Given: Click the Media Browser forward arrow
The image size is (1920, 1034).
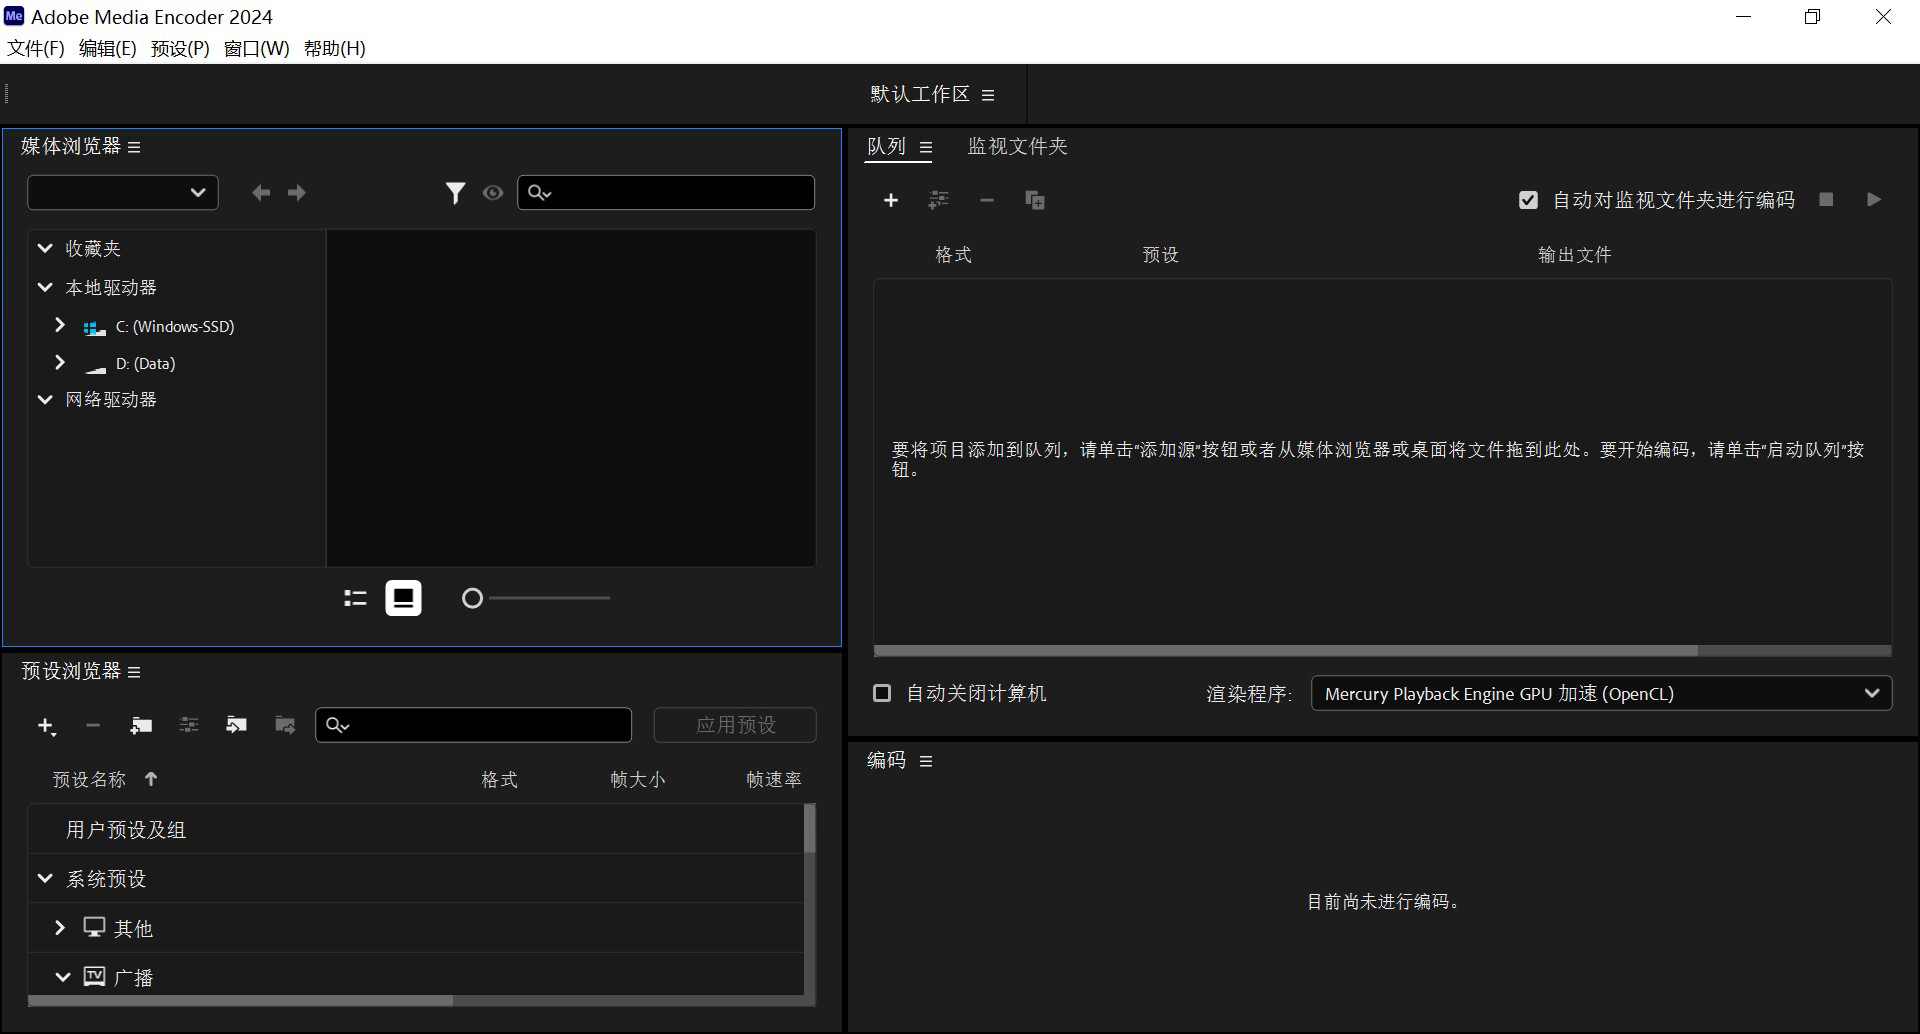Looking at the screenshot, I should [297, 193].
